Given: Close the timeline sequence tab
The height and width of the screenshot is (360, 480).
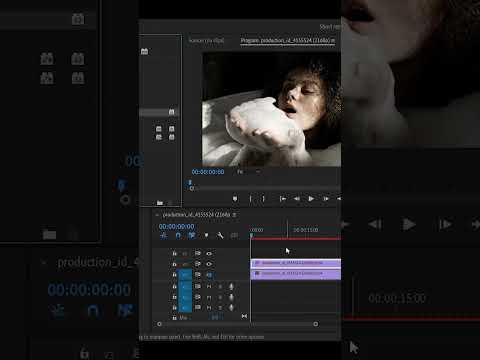Looking at the screenshot, I should [x=157, y=215].
